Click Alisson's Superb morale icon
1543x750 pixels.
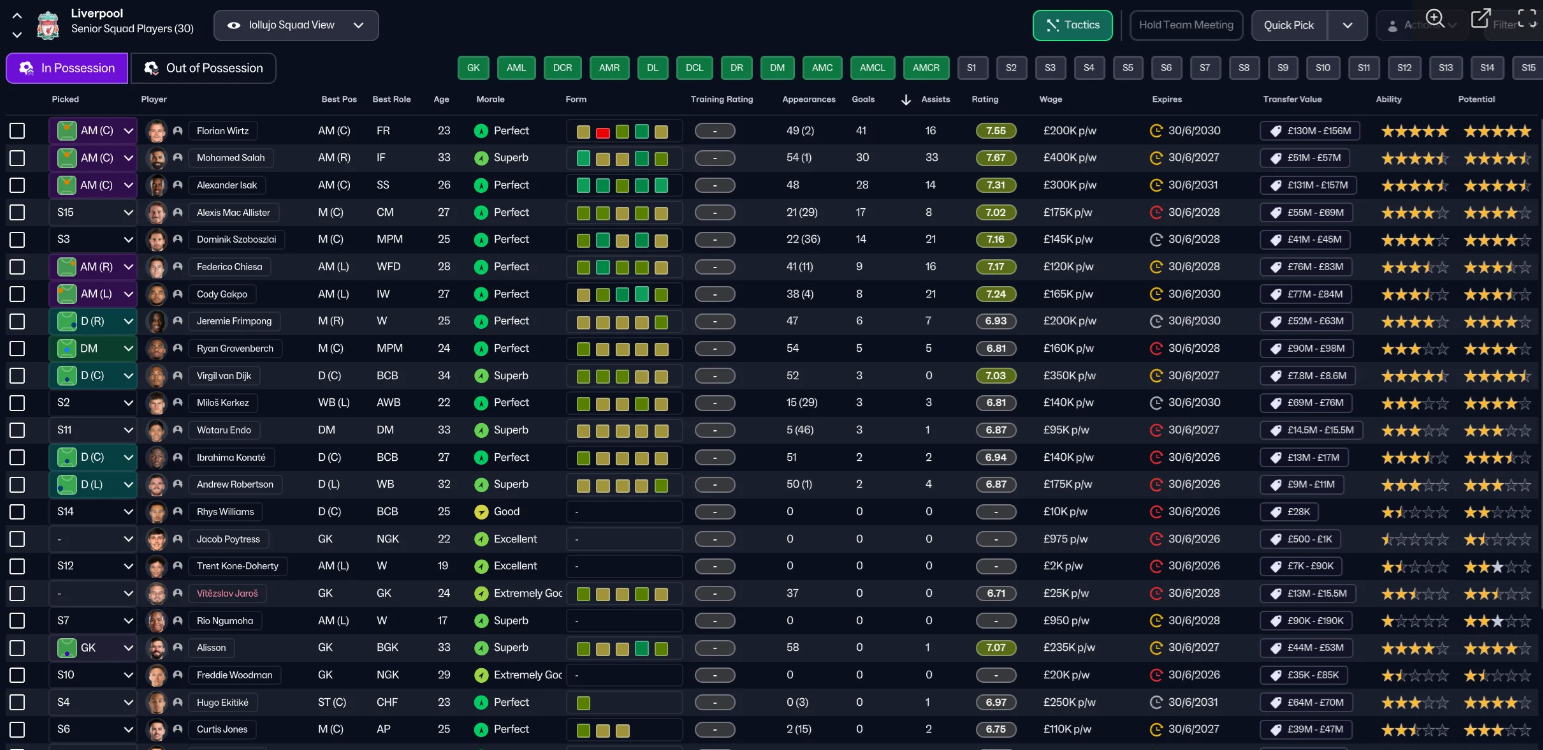pyautogui.click(x=481, y=648)
